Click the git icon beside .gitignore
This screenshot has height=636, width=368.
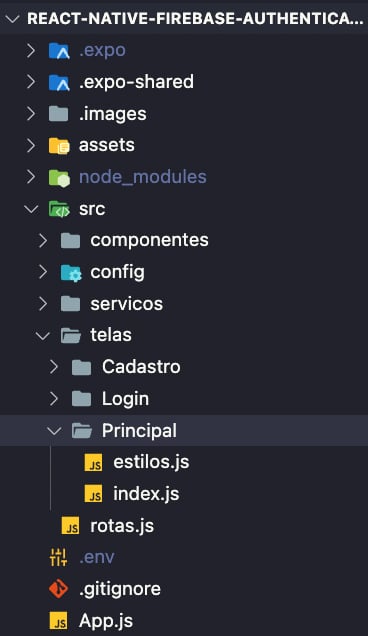58,589
